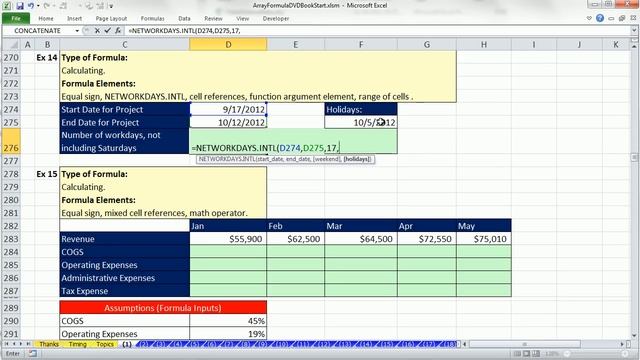640x360 pixels.
Task: Expand the Name Box dropdown
Action: point(77,31)
